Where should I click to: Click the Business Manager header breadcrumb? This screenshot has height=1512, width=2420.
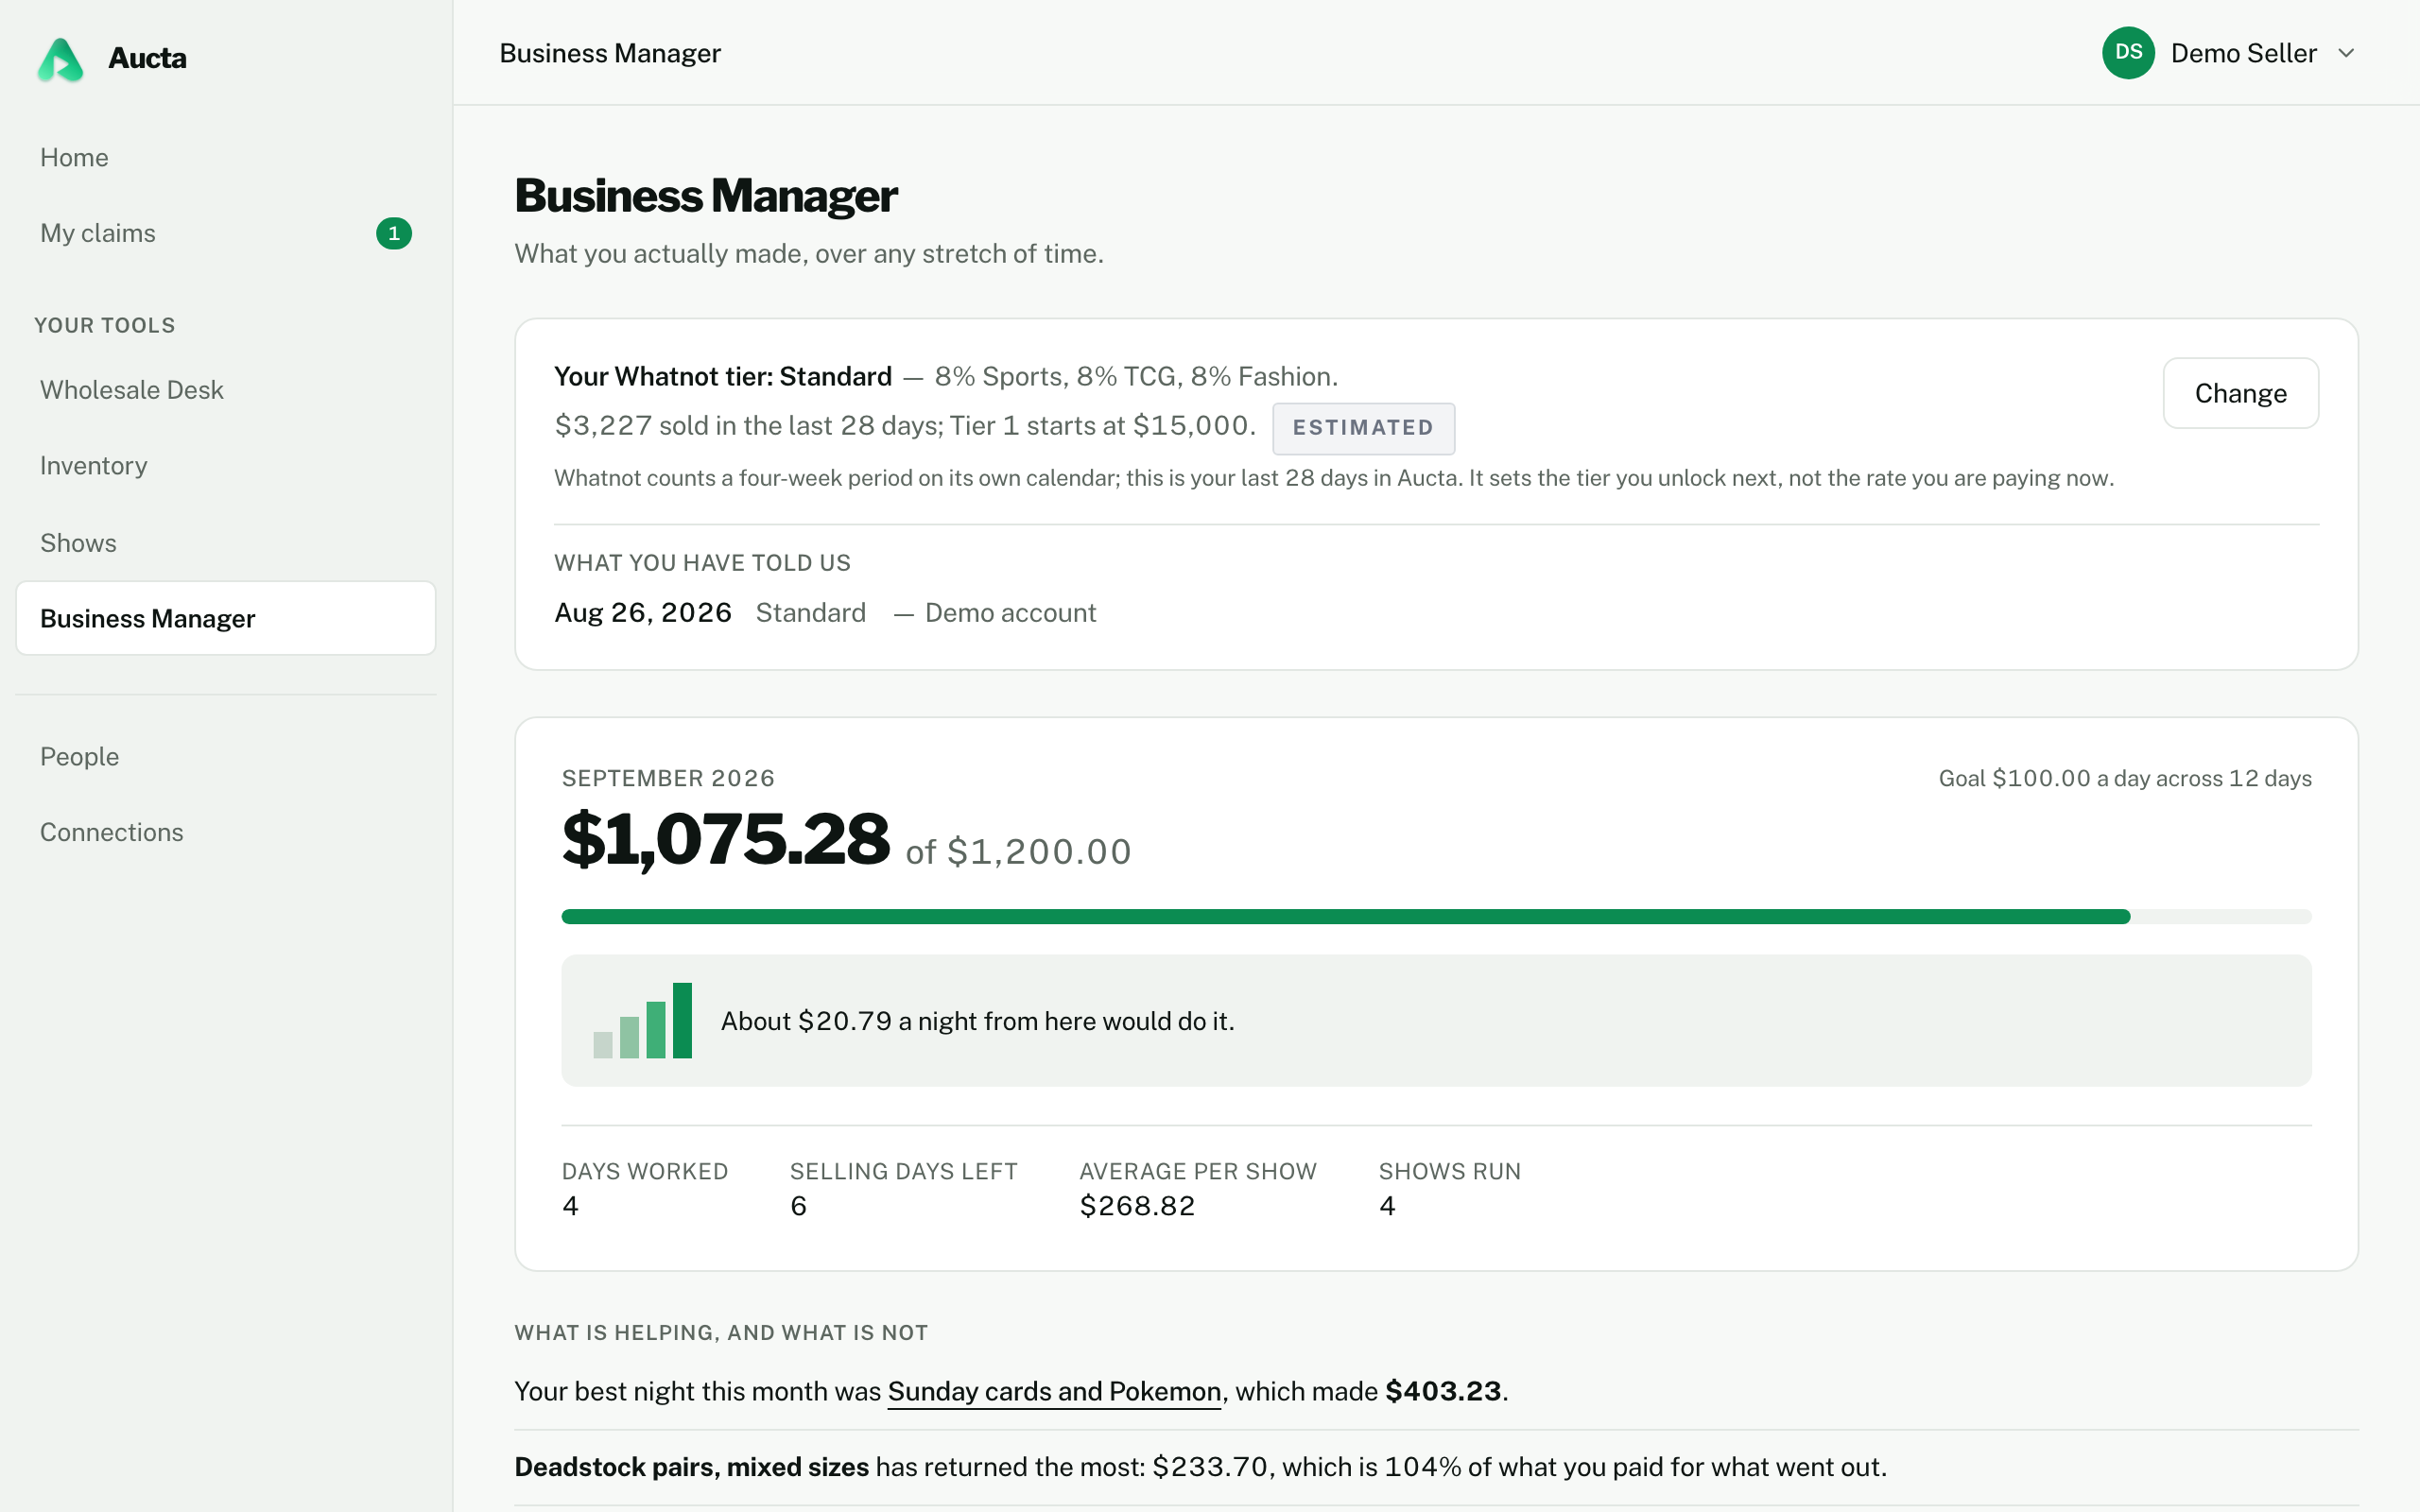(610, 53)
